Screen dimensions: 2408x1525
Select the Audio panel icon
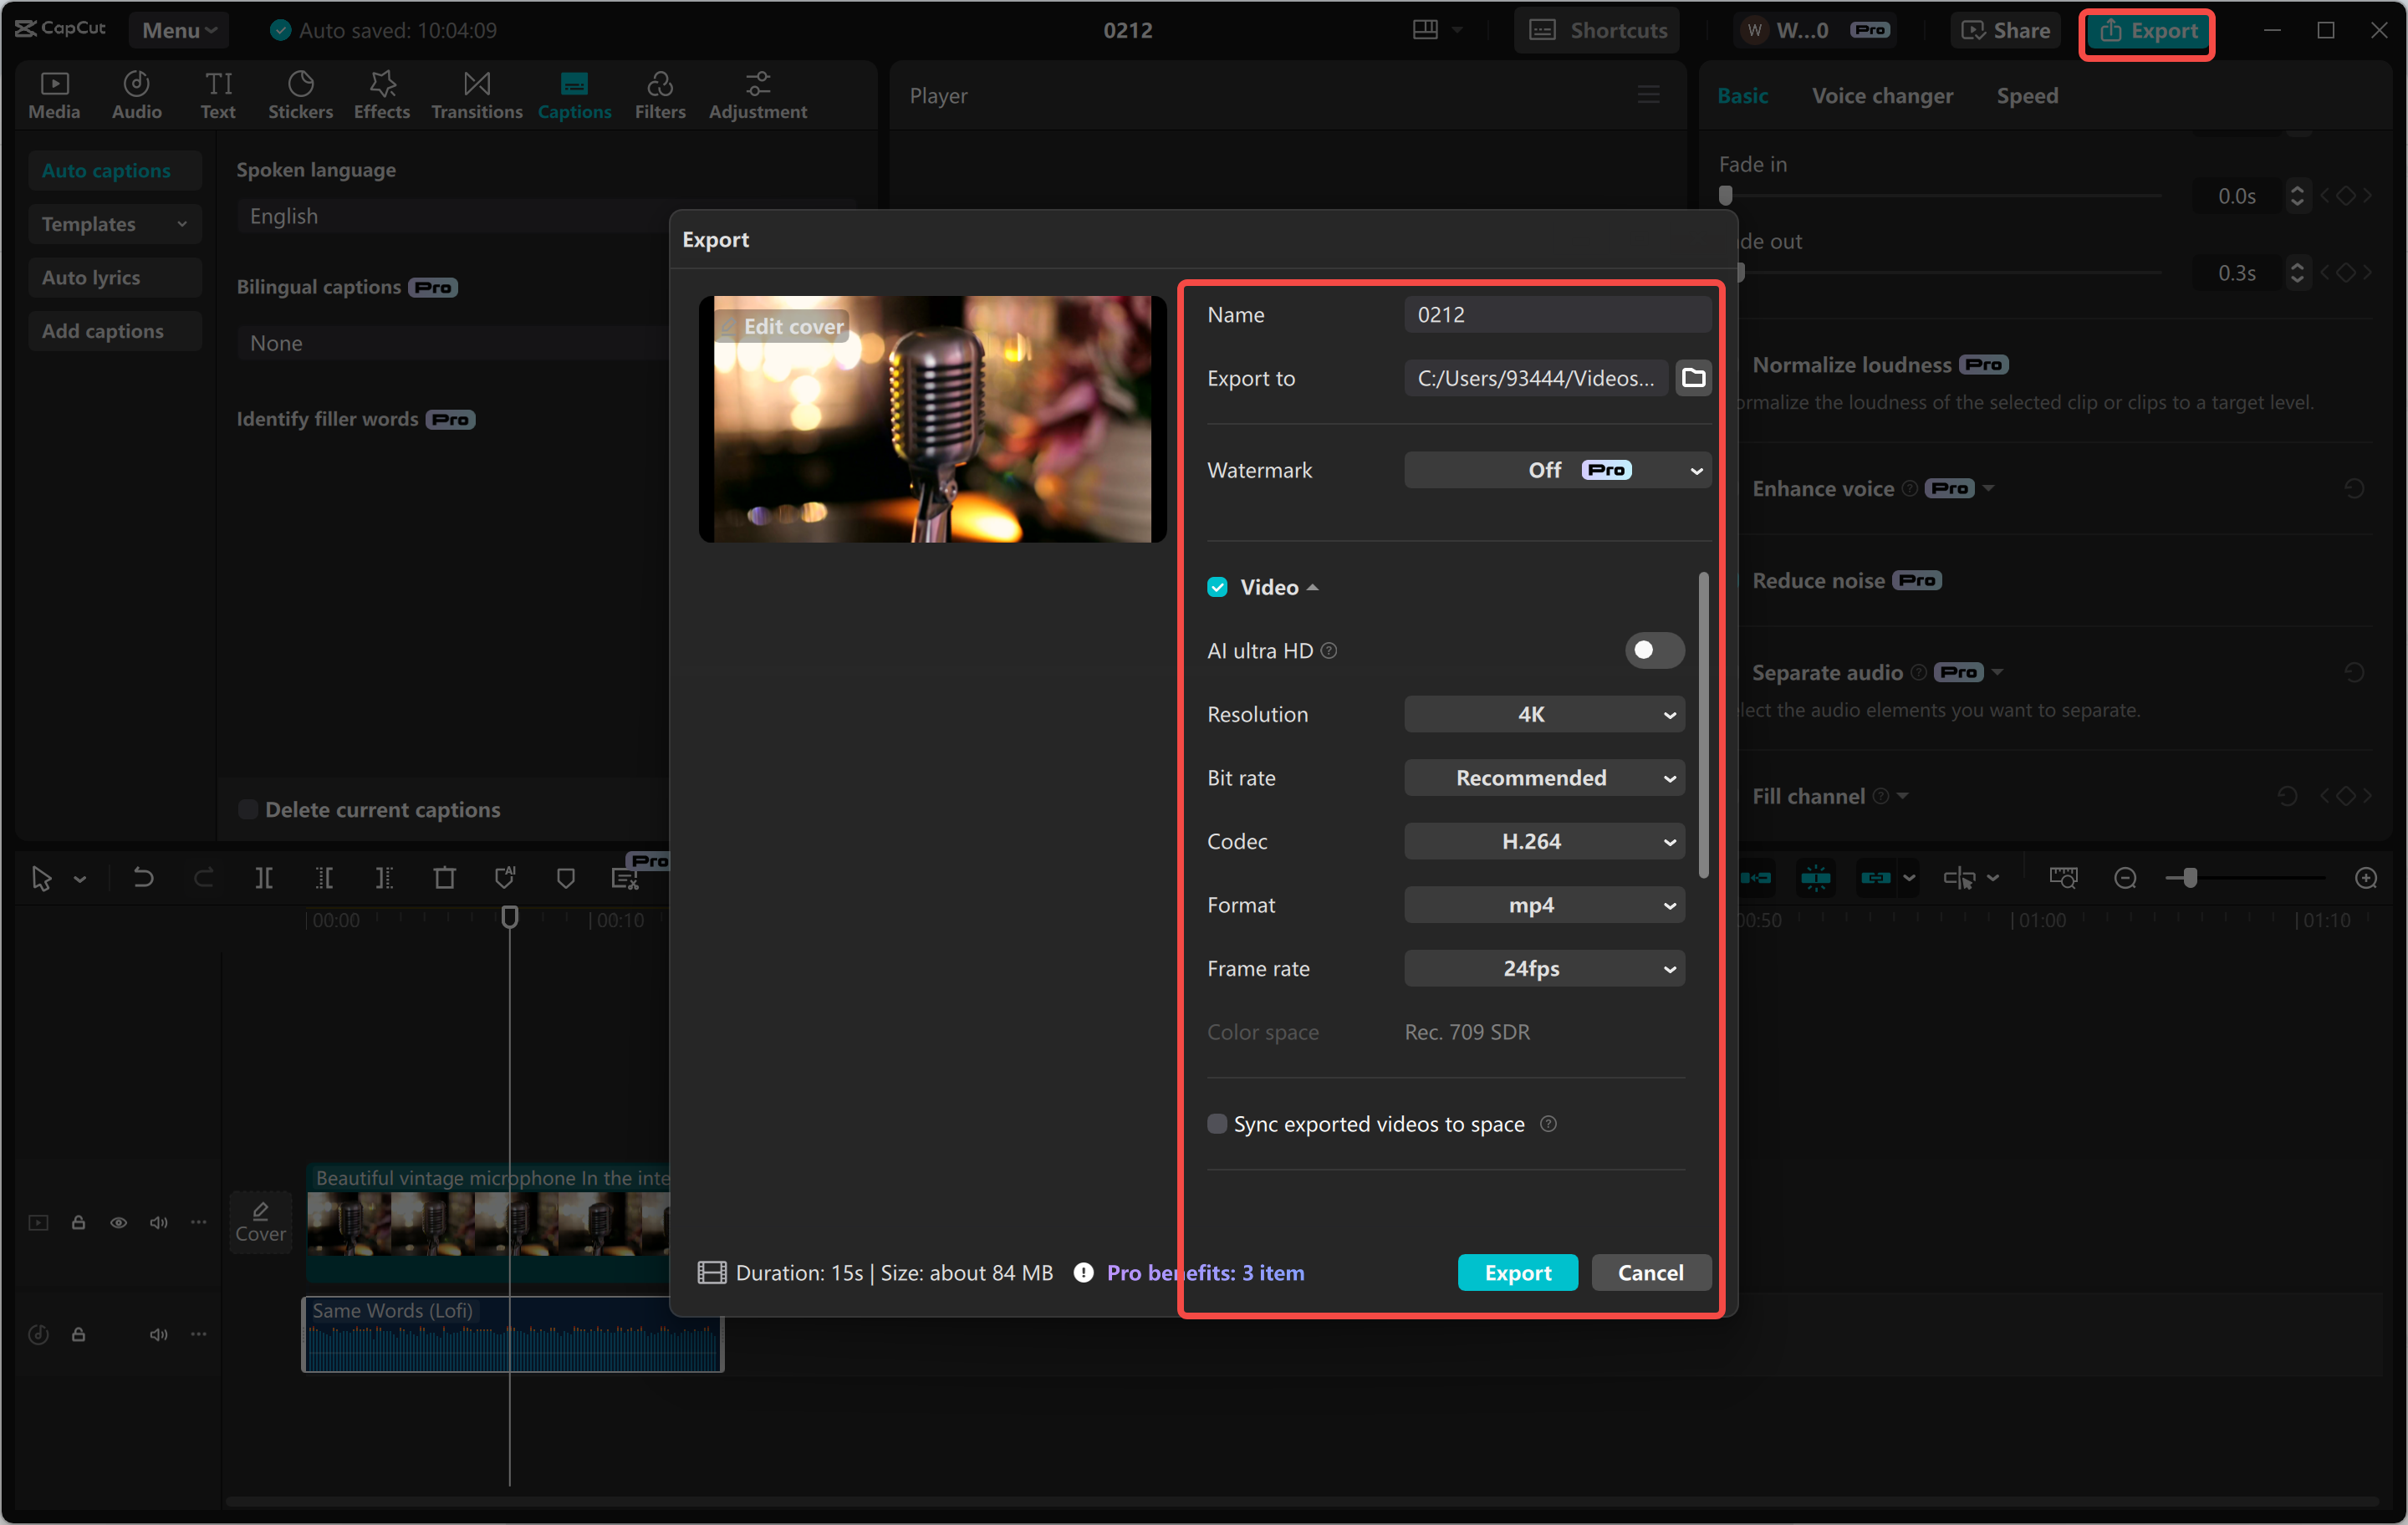(x=136, y=93)
